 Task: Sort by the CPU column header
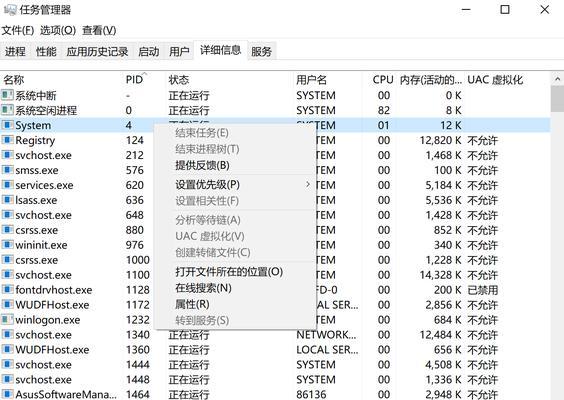[383, 79]
